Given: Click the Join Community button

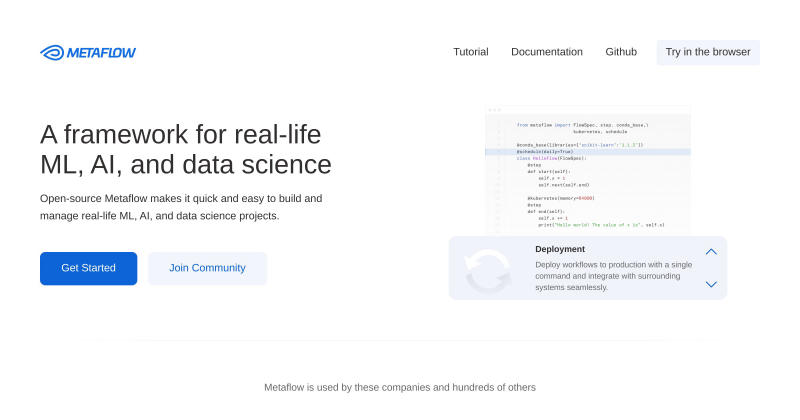Looking at the screenshot, I should click(207, 268).
